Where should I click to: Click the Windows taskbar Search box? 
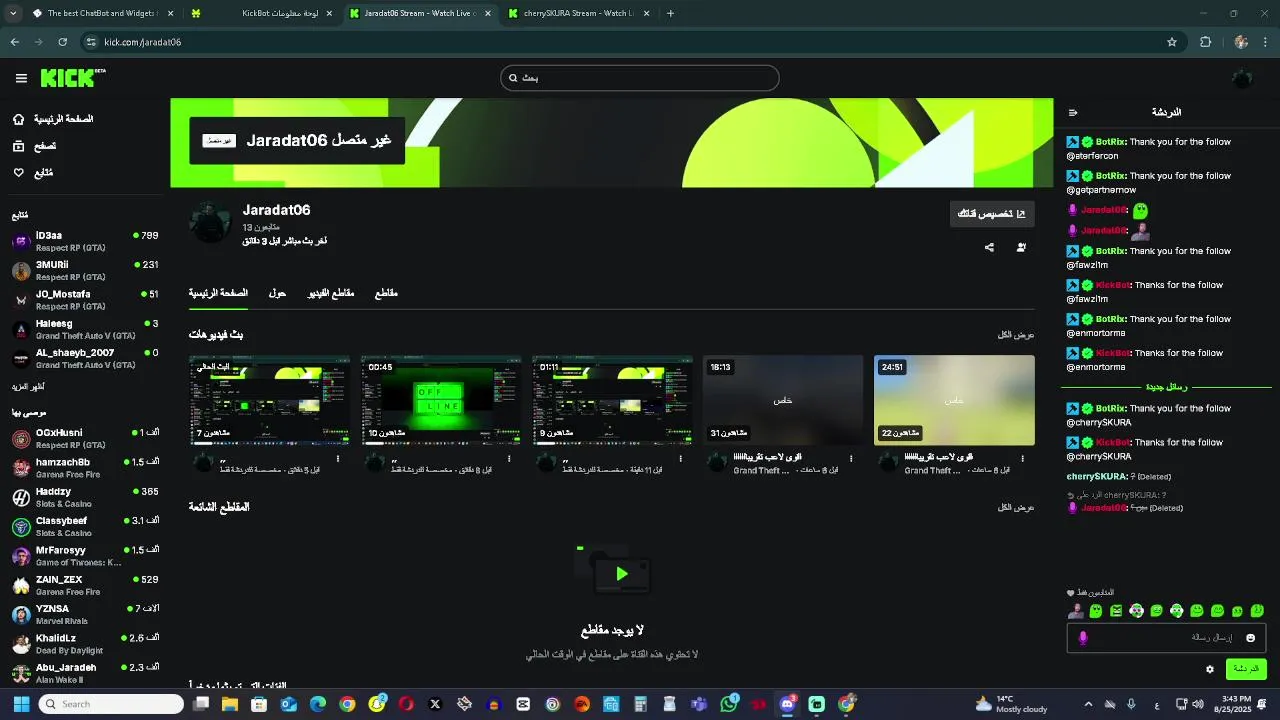tap(111, 704)
